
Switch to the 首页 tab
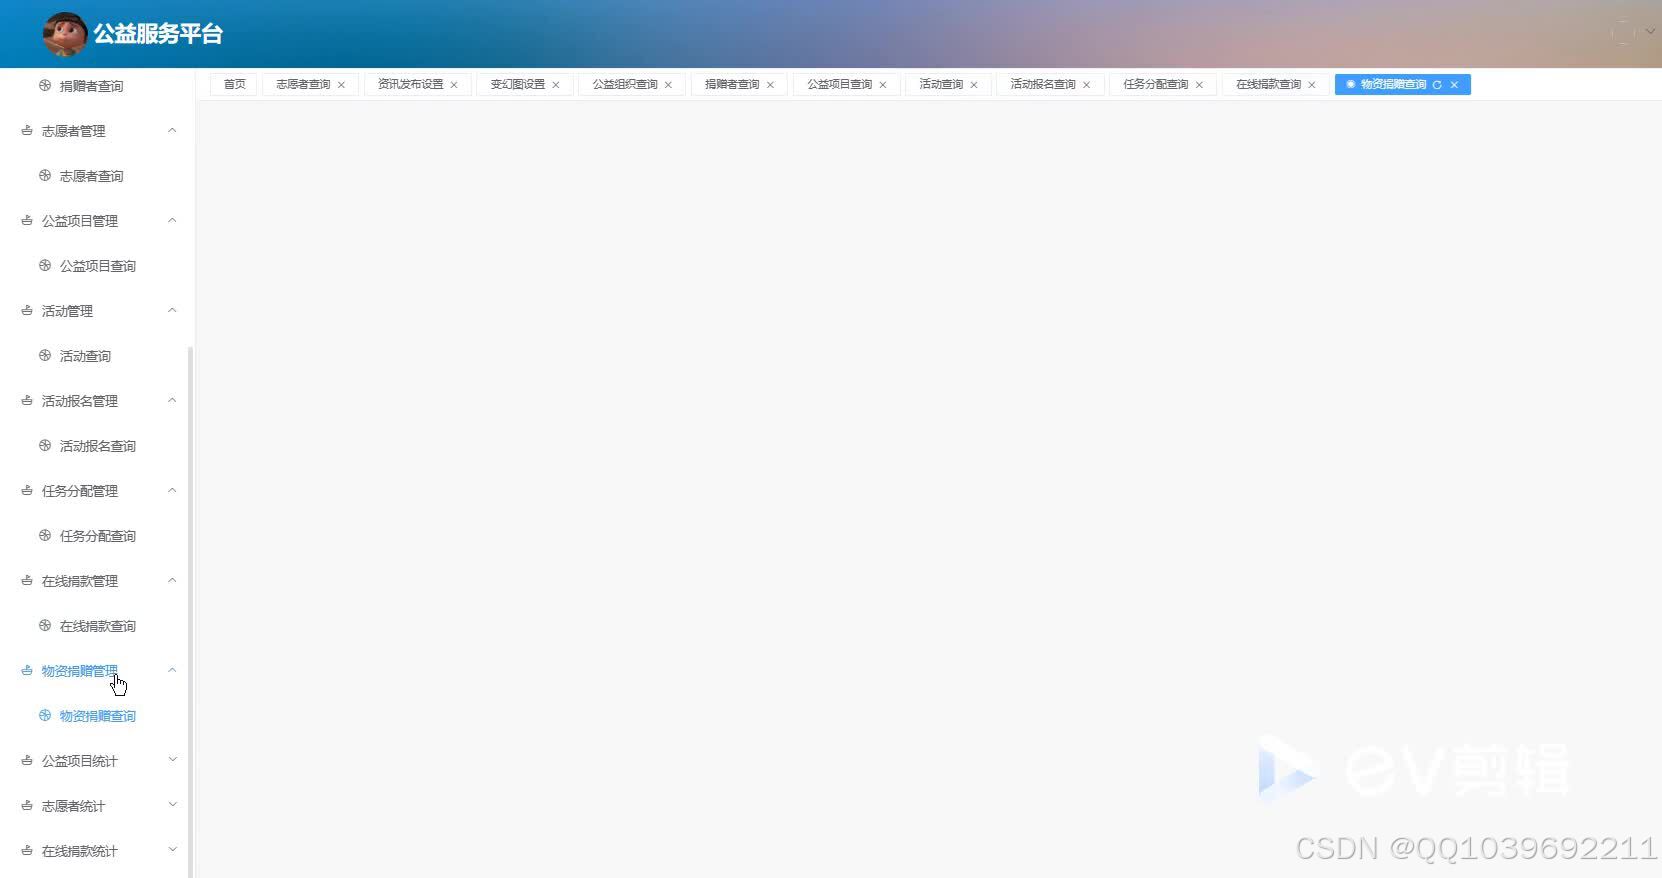coord(235,84)
